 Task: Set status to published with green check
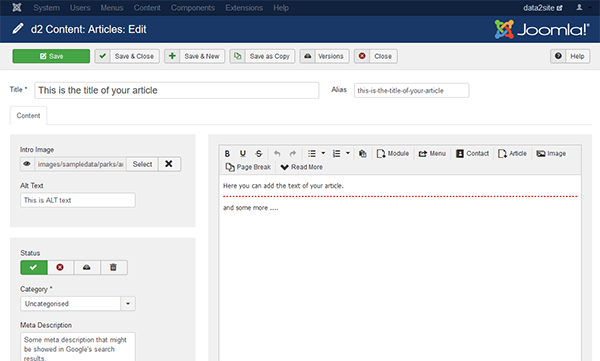[34, 267]
